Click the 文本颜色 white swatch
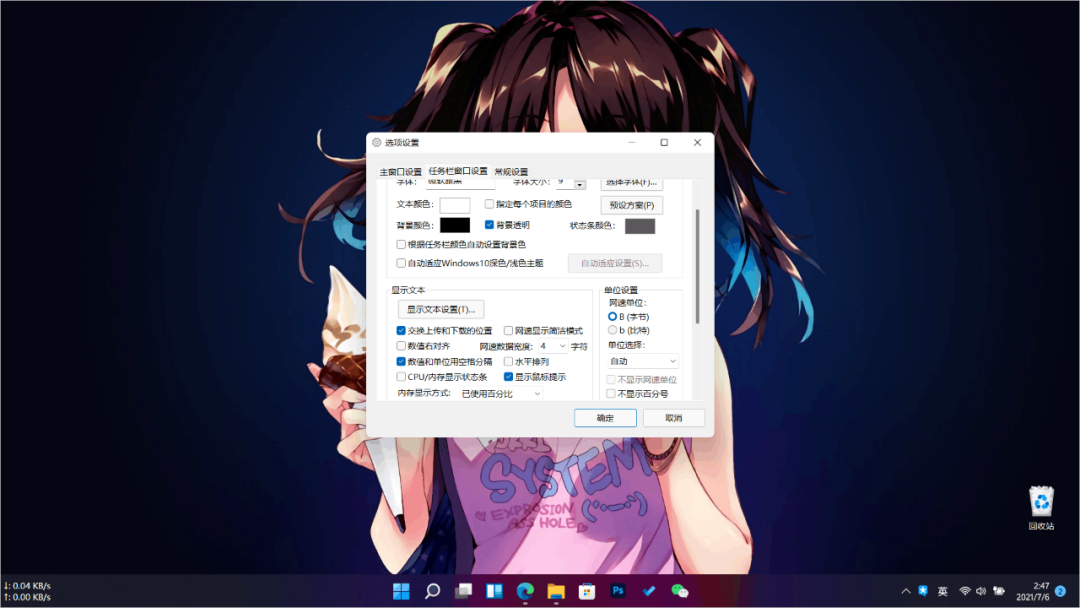1080x608 pixels. 455,205
